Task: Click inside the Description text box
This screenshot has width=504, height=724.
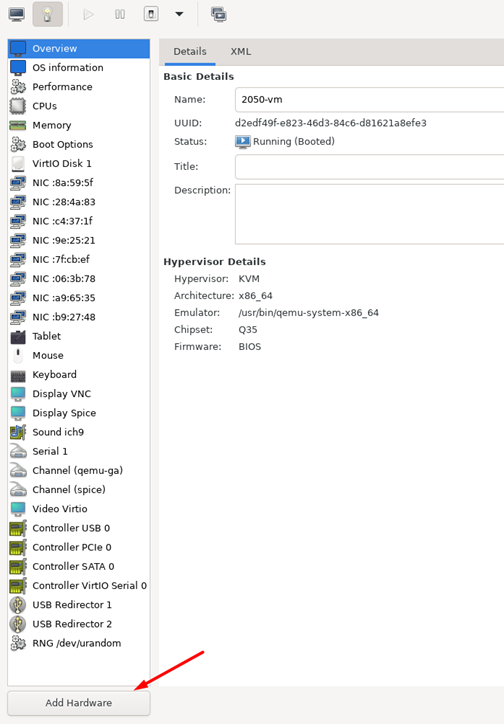Action: pyautogui.click(x=369, y=214)
